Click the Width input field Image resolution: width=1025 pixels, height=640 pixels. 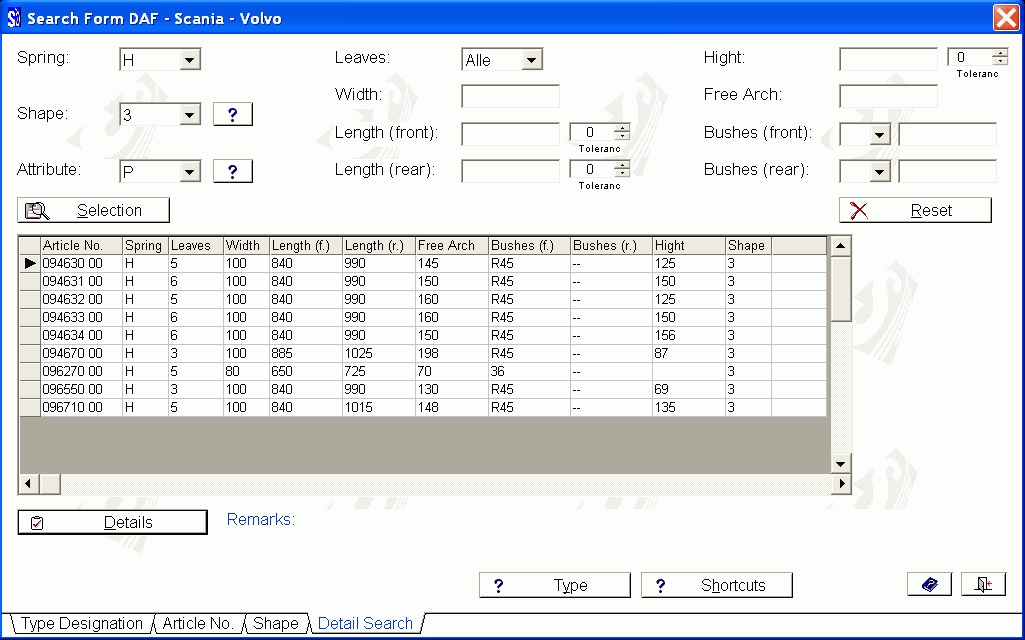pyautogui.click(x=511, y=96)
